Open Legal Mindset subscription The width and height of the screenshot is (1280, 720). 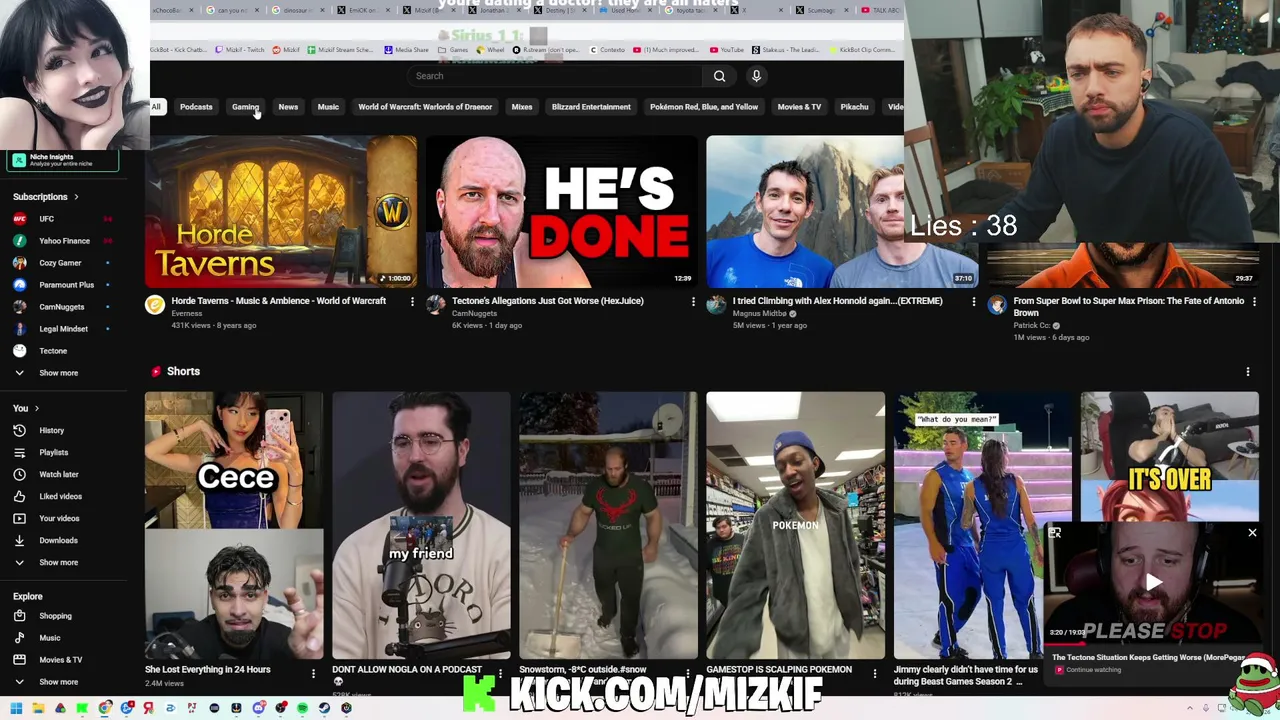coord(63,329)
